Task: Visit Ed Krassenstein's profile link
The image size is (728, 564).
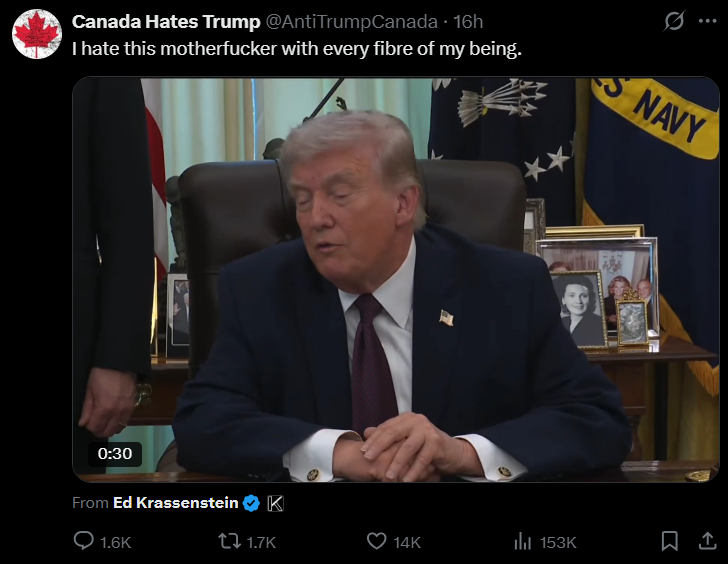Action: (176, 503)
